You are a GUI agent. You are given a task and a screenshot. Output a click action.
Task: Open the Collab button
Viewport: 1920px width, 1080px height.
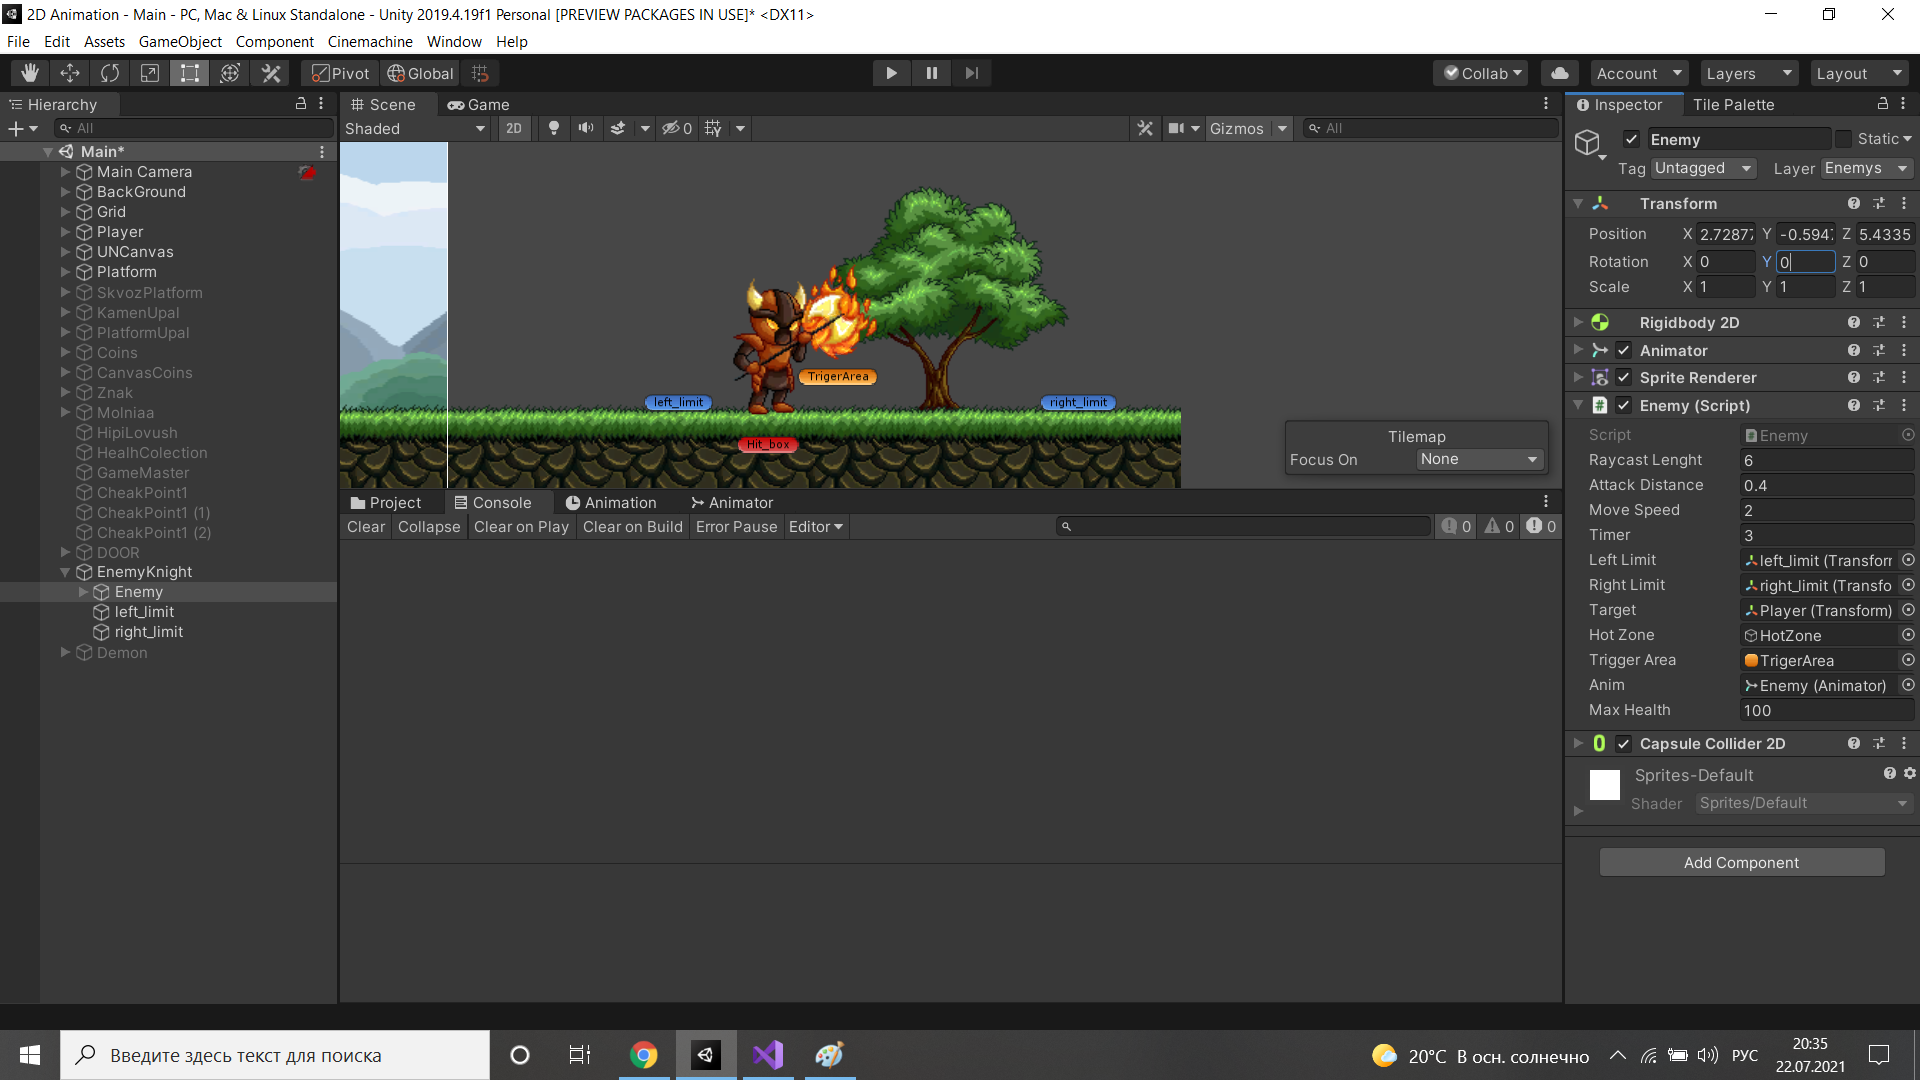[1482, 73]
